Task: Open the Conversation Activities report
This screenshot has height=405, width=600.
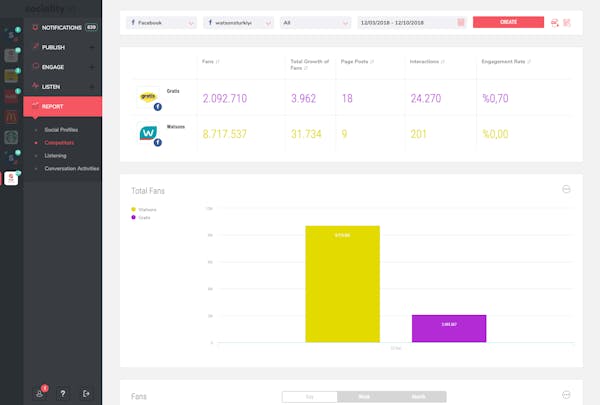Action: pos(72,168)
